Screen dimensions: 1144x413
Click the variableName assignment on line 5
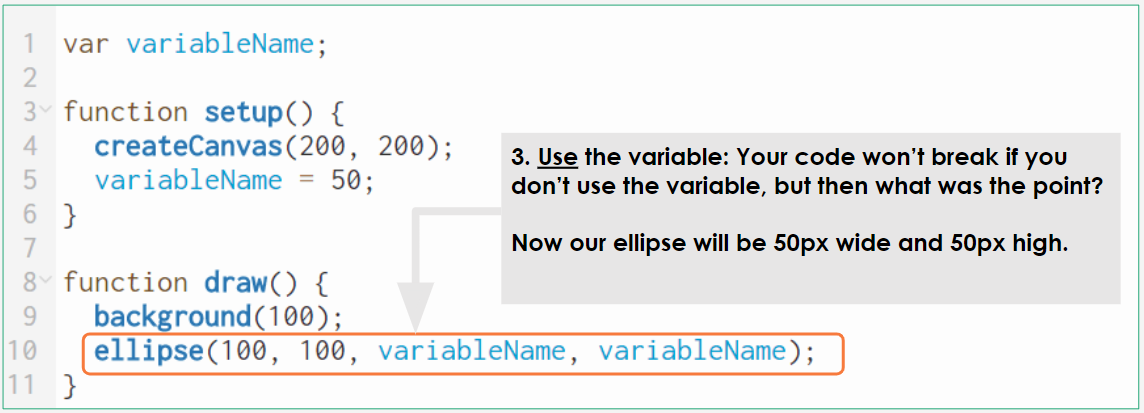pyautogui.click(x=188, y=180)
